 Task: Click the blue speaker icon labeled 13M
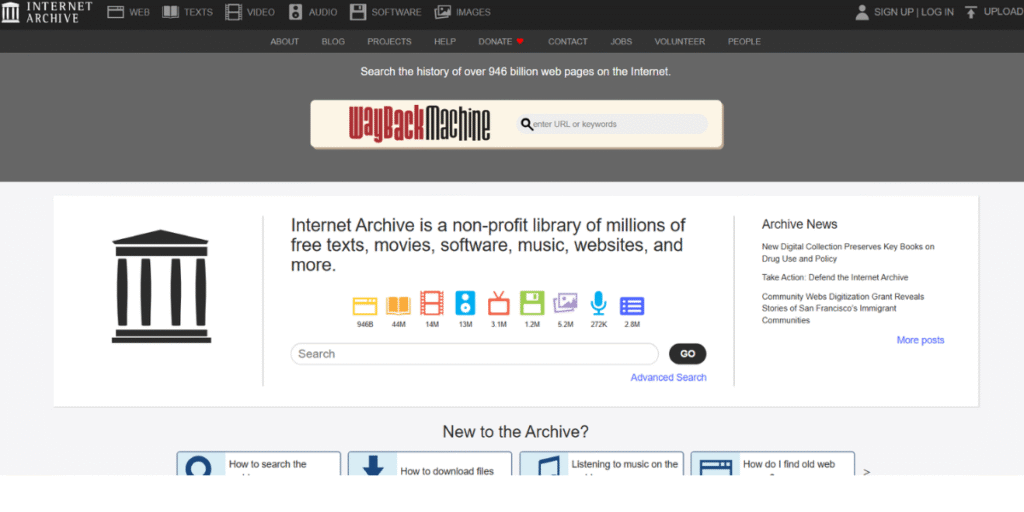[x=465, y=304]
